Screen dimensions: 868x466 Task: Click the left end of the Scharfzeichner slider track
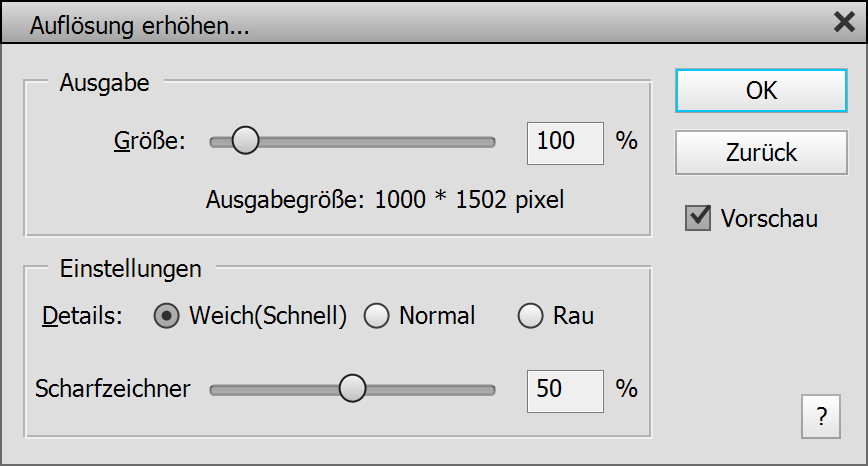215,389
